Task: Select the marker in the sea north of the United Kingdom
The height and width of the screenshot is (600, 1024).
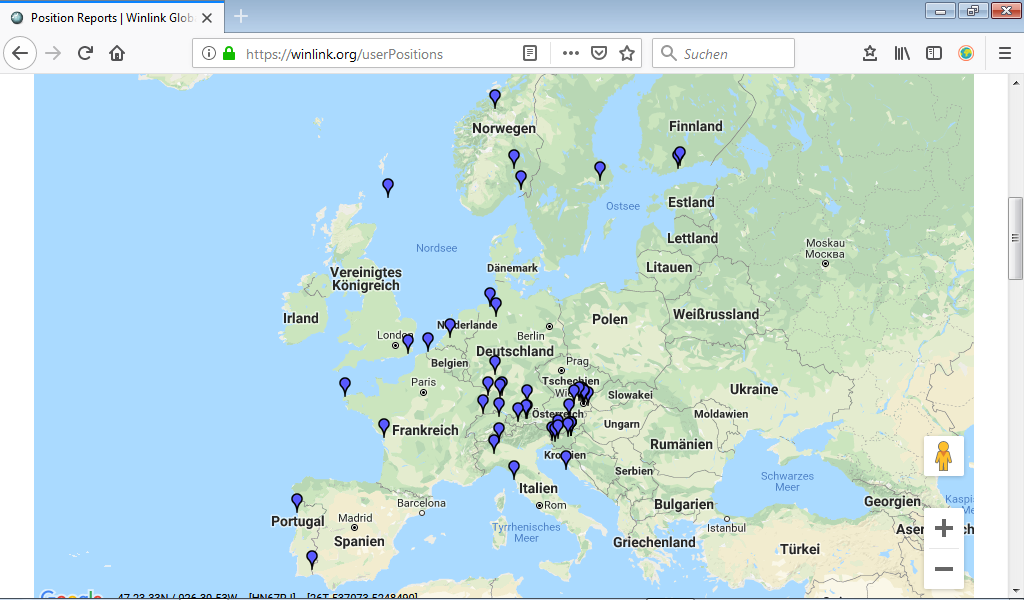Action: tap(388, 187)
